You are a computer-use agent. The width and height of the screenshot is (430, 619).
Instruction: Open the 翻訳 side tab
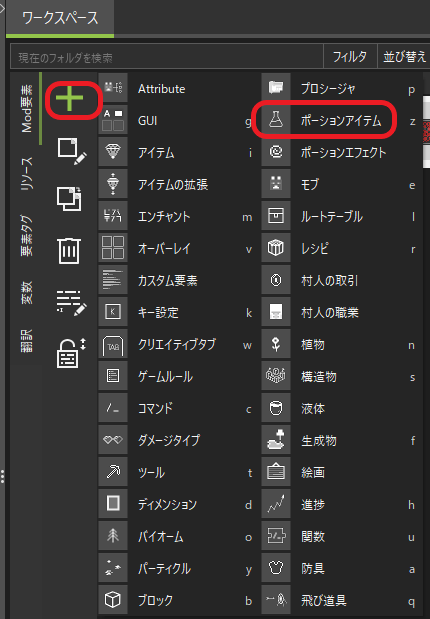click(27, 340)
